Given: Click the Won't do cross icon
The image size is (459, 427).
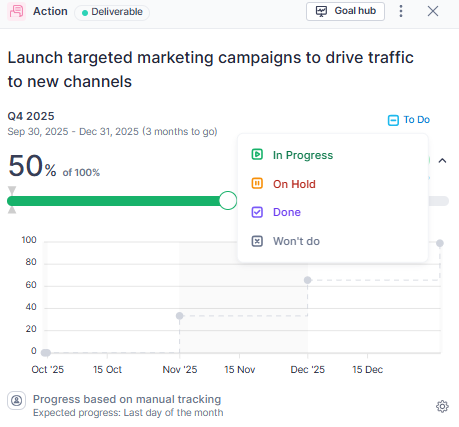Looking at the screenshot, I should [257, 241].
